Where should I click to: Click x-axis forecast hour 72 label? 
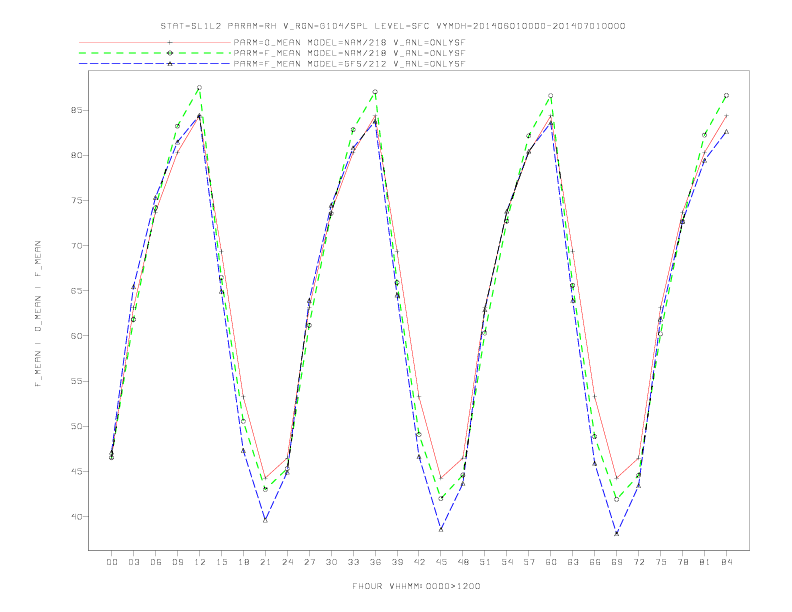pyautogui.click(x=639, y=562)
